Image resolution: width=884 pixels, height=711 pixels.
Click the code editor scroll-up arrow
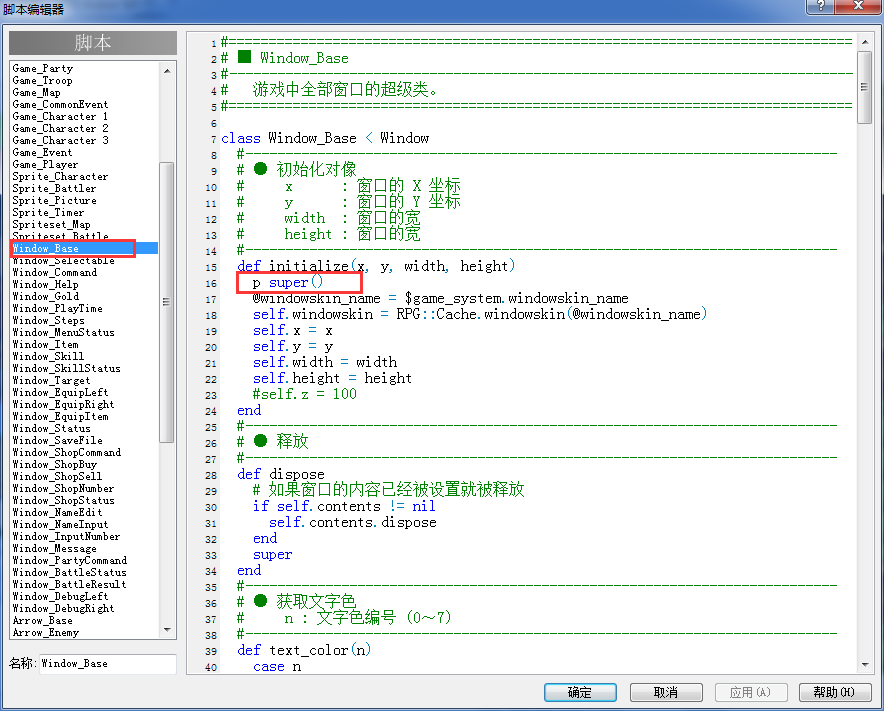[x=864, y=42]
